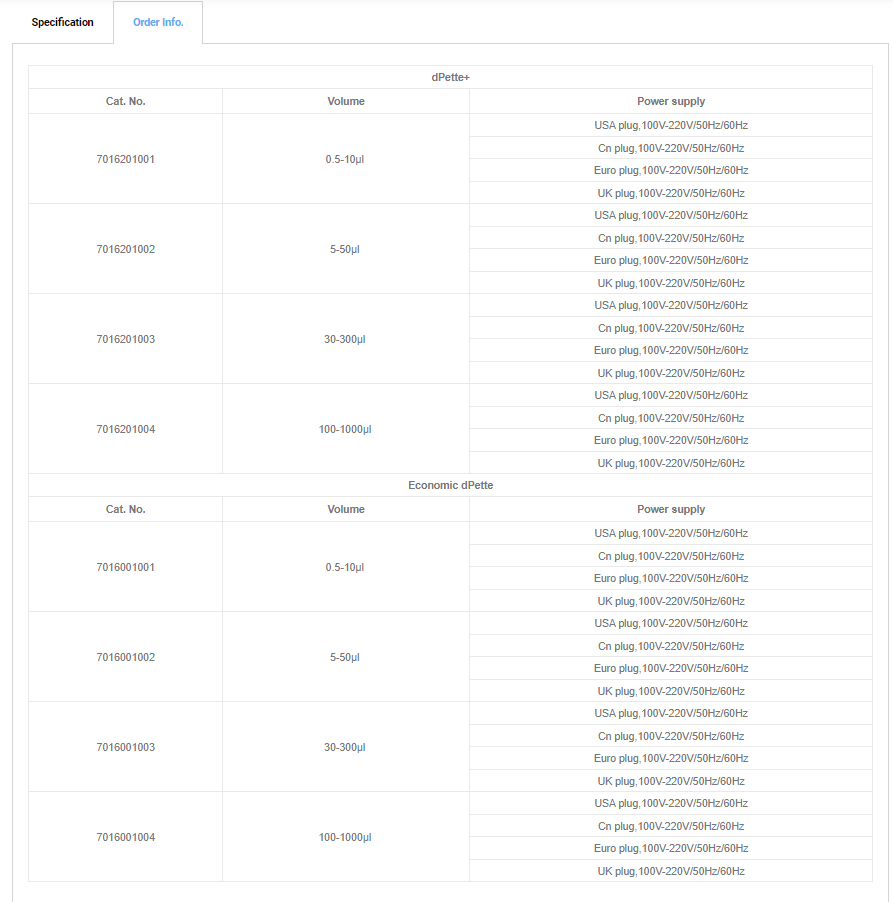Click catalog number 7016201001

click(x=126, y=159)
